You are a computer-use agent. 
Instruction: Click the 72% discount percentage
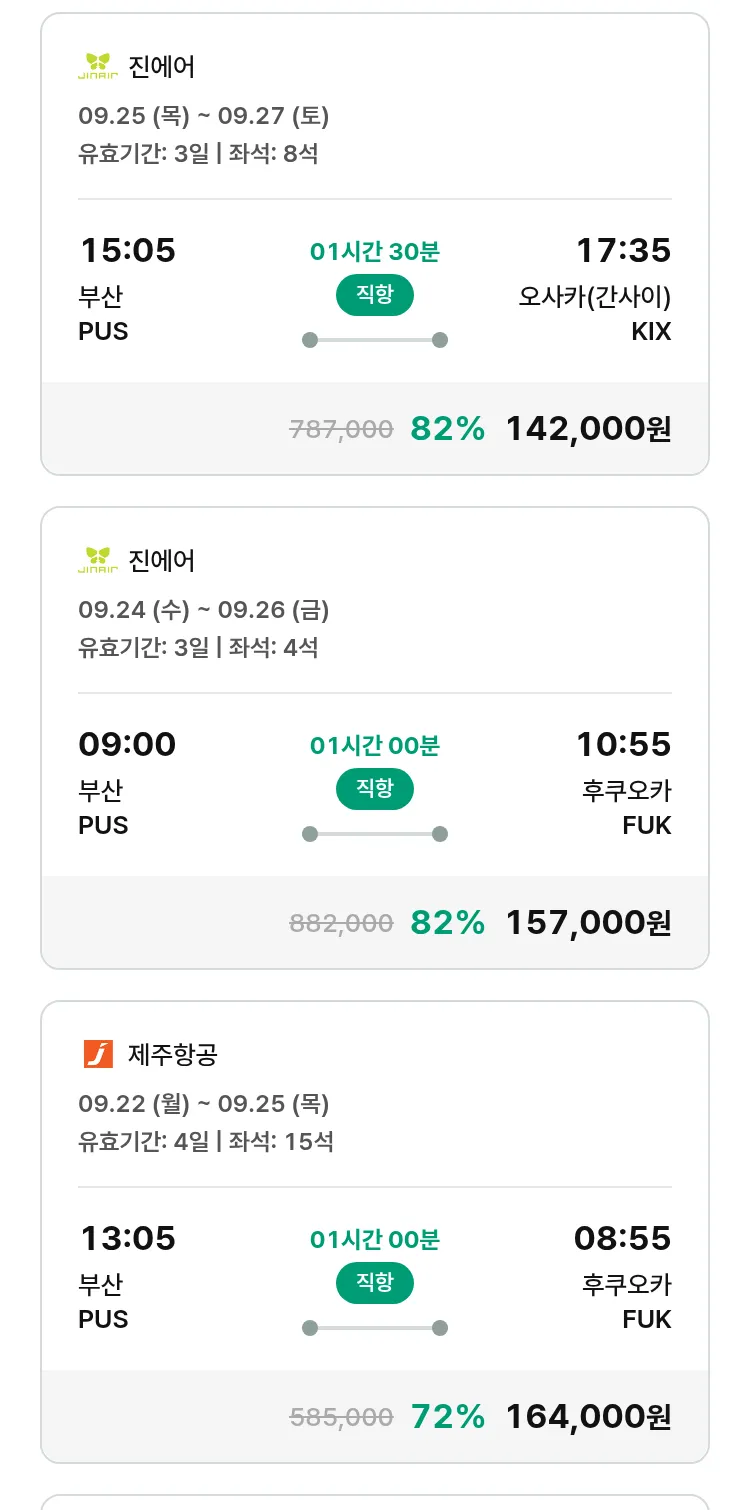448,1417
